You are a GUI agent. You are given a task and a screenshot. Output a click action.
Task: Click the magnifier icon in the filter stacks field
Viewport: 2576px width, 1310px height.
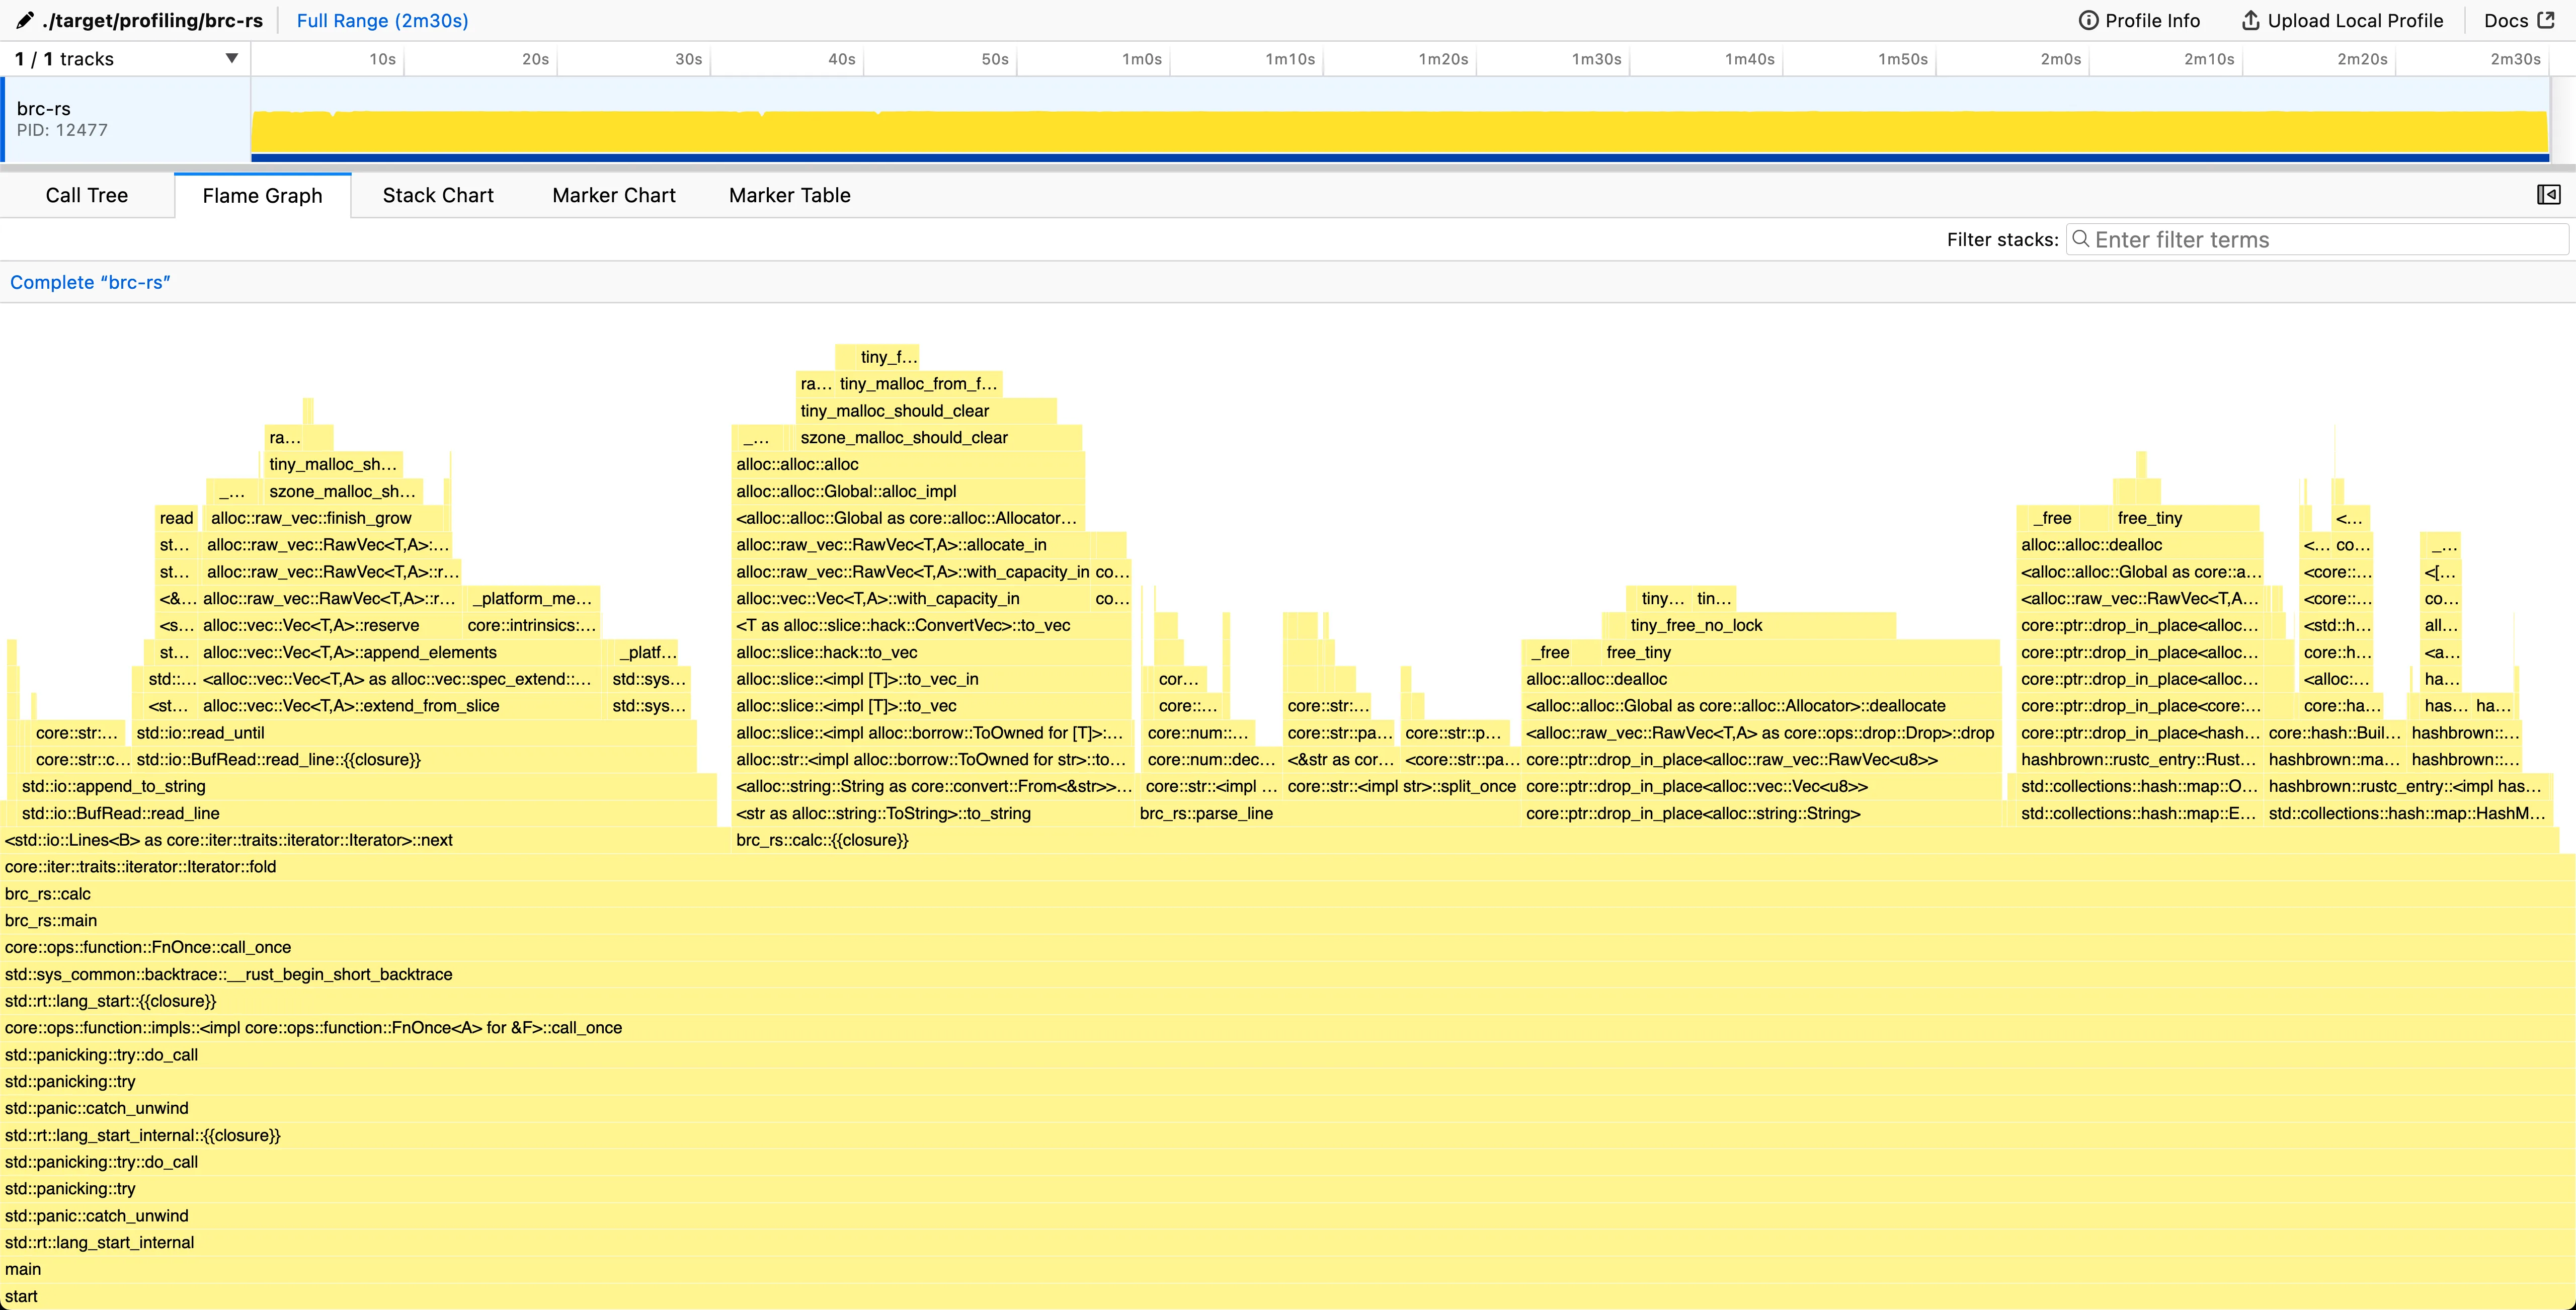(2081, 239)
